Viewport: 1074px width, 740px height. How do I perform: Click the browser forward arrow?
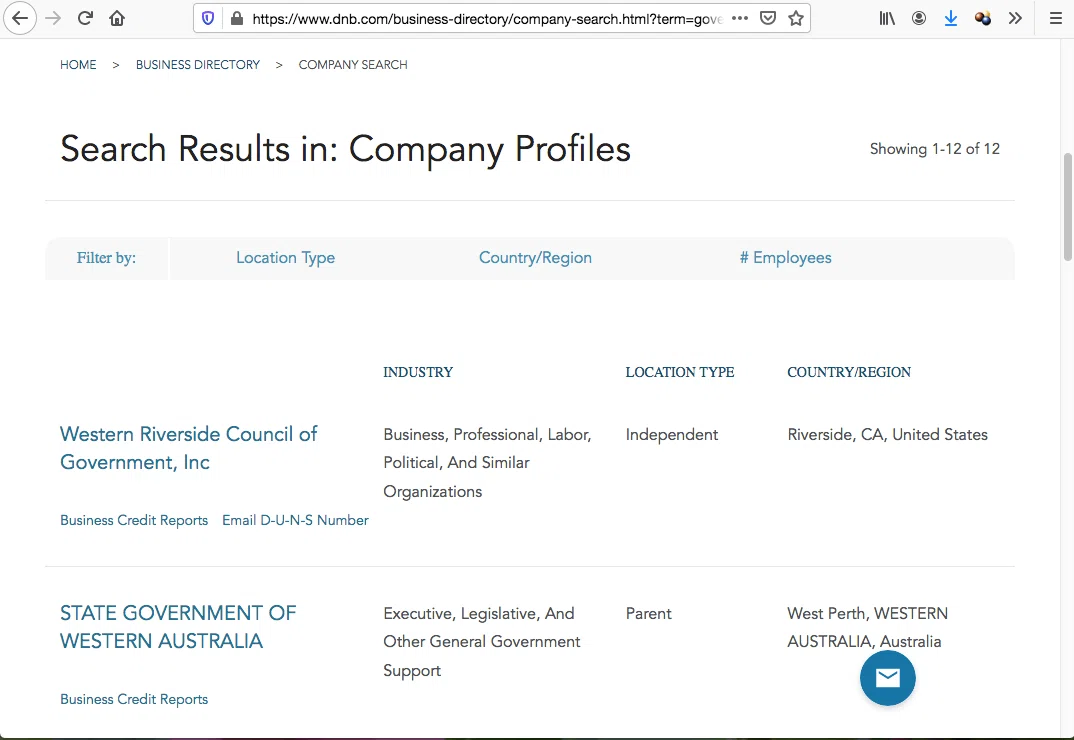pyautogui.click(x=53, y=18)
